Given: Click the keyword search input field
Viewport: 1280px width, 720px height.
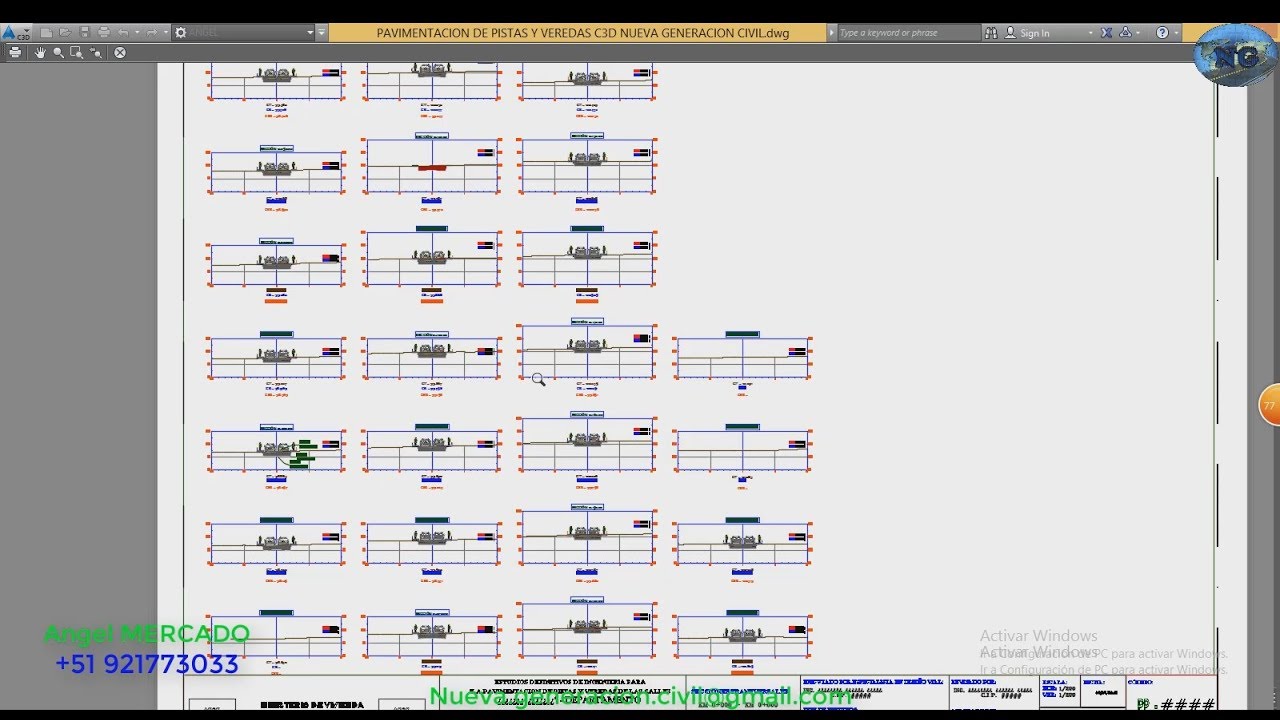Looking at the screenshot, I should coord(909,33).
